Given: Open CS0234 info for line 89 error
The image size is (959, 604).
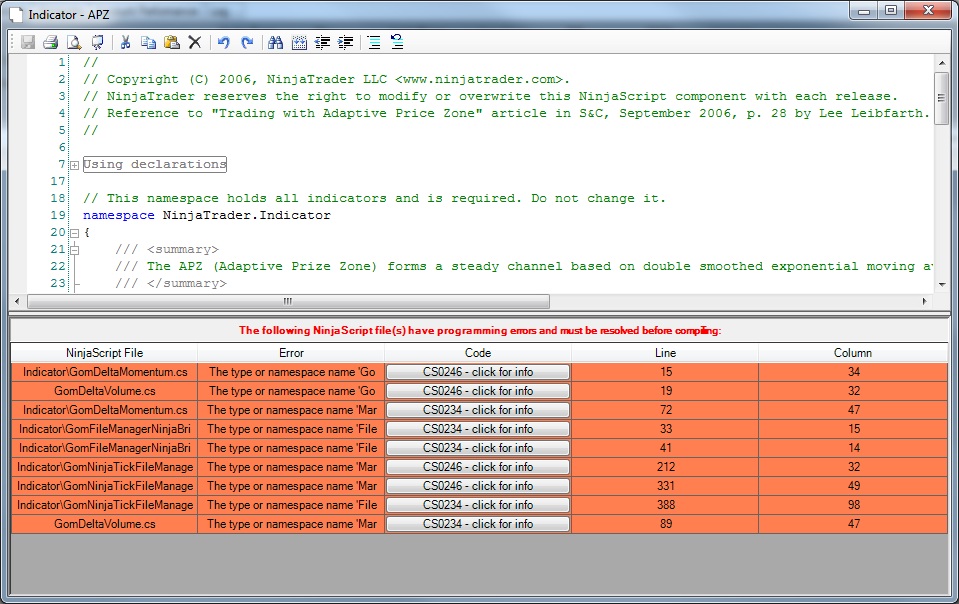Looking at the screenshot, I should click(478, 523).
